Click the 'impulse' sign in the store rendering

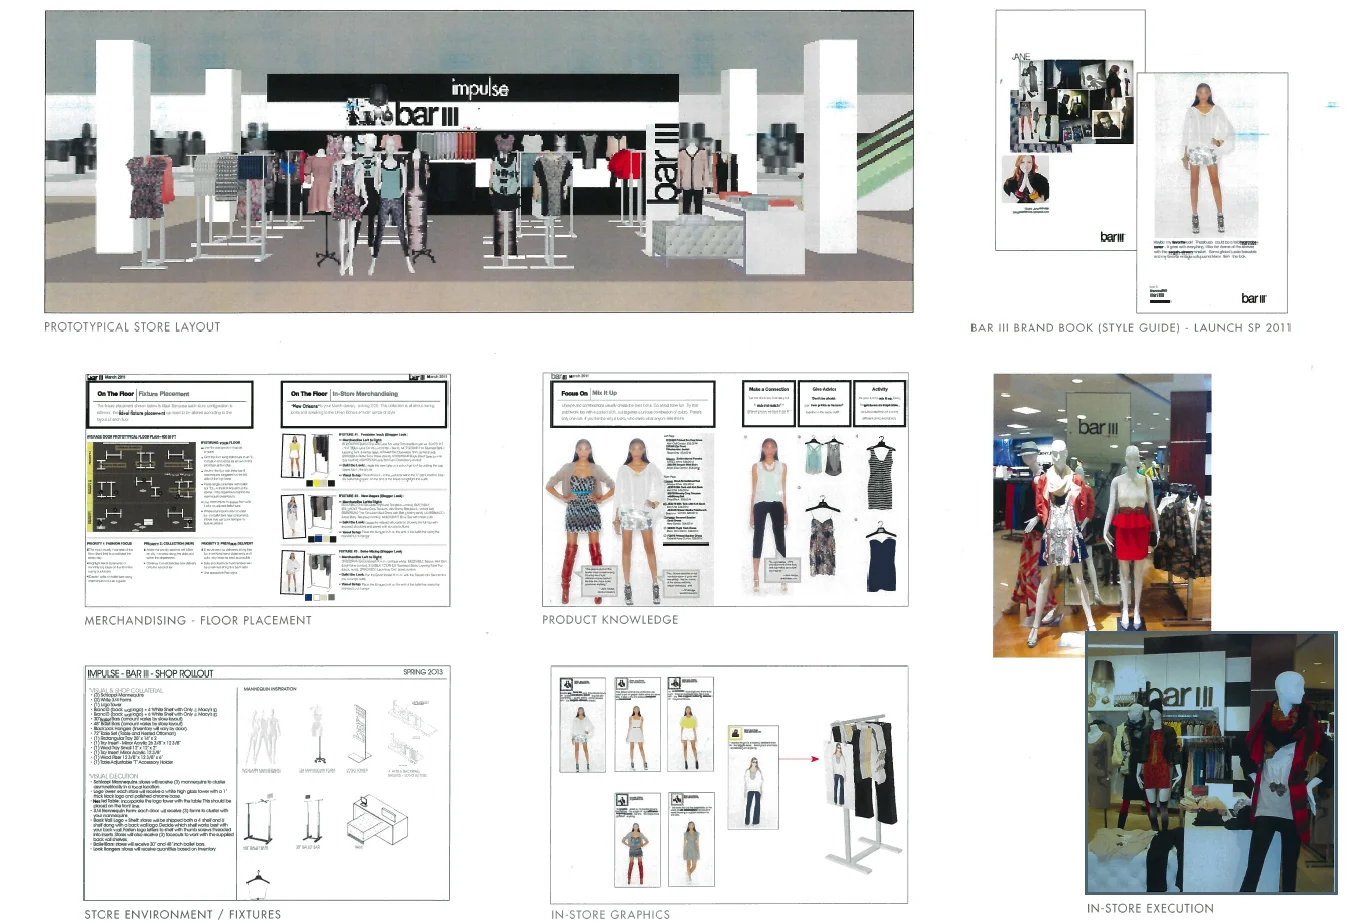[479, 88]
